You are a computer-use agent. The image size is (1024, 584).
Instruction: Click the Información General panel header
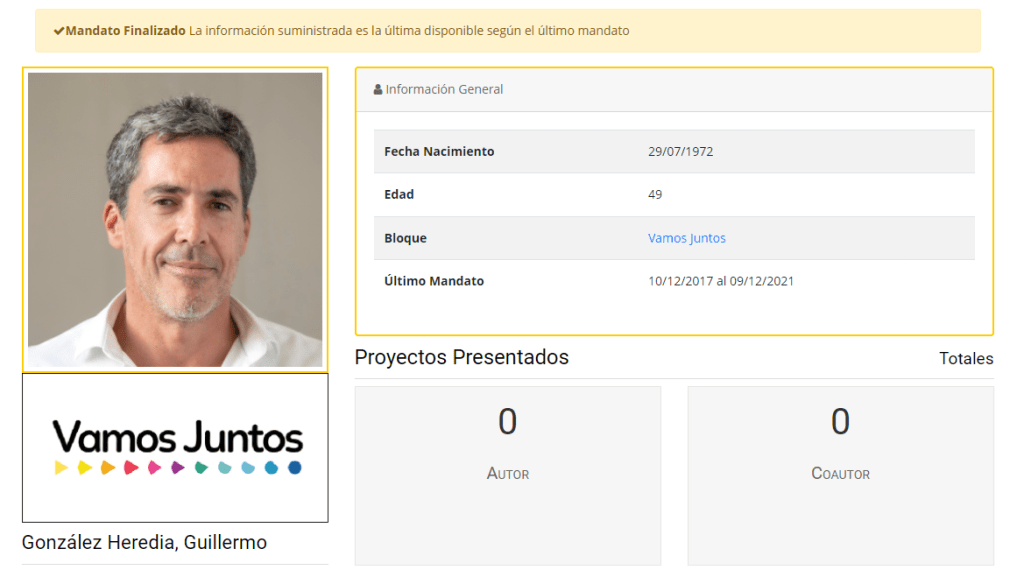[x=673, y=90]
